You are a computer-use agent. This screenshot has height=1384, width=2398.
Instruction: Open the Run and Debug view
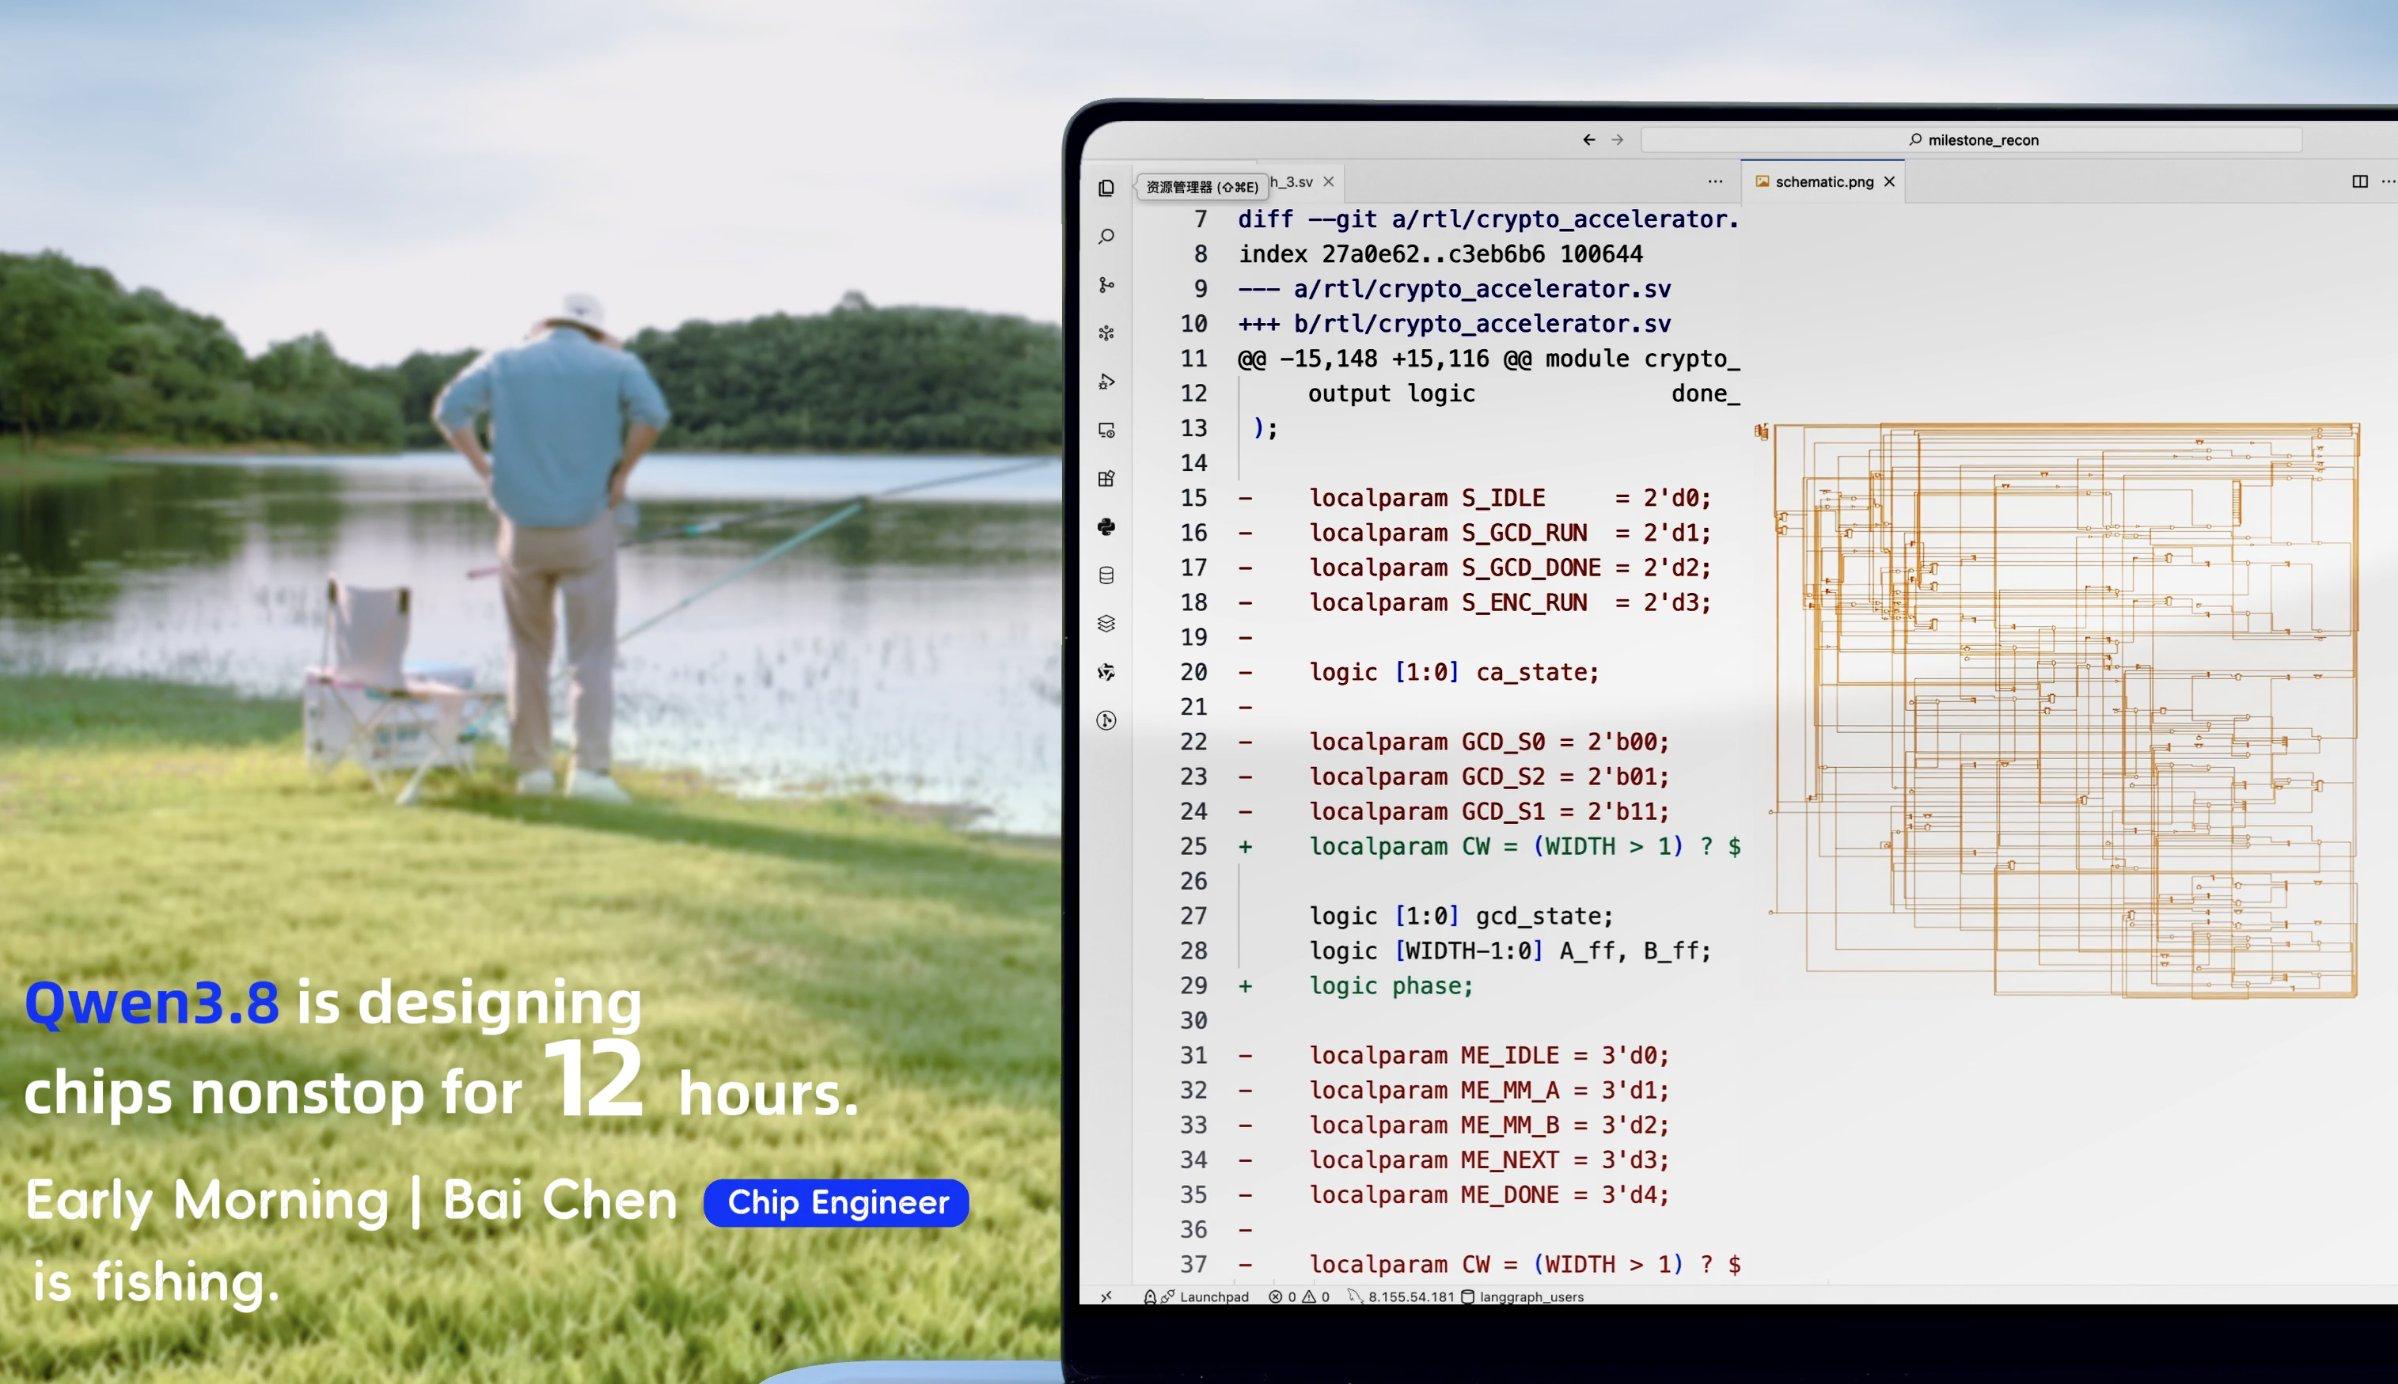click(1106, 382)
